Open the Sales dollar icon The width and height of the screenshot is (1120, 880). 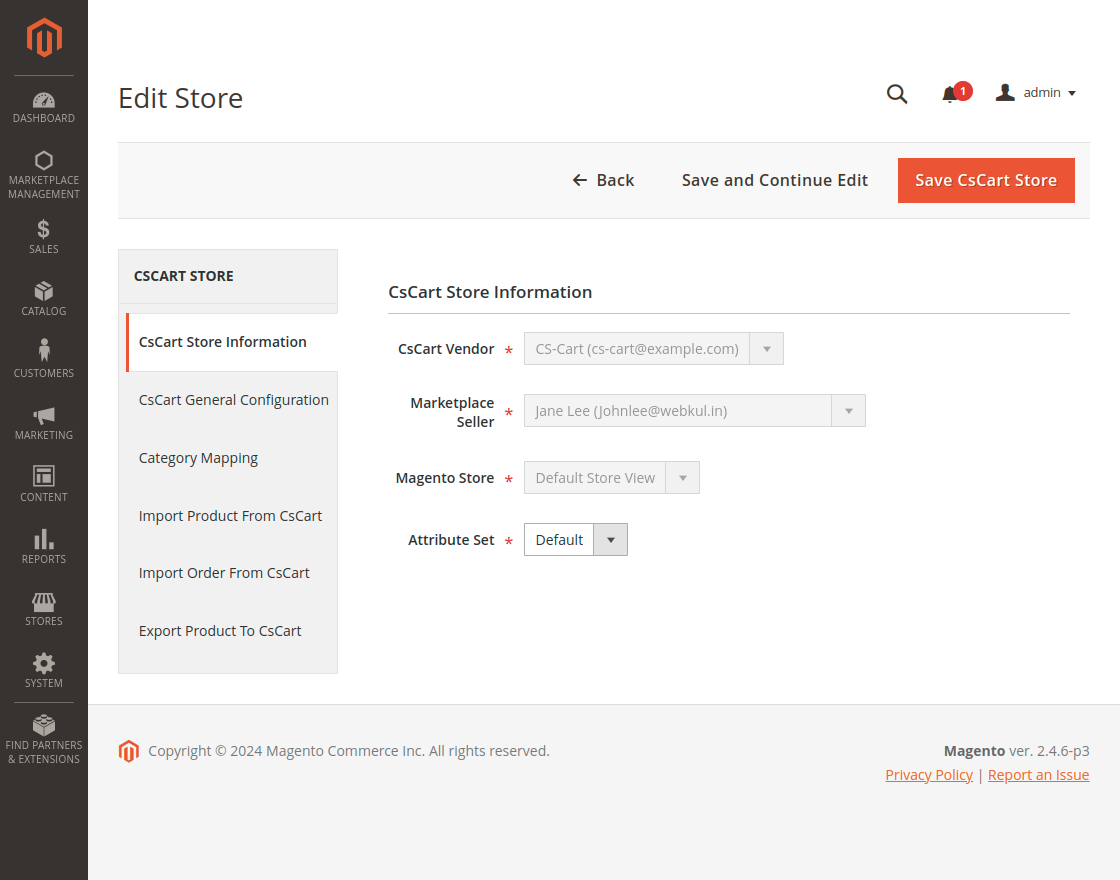44,229
